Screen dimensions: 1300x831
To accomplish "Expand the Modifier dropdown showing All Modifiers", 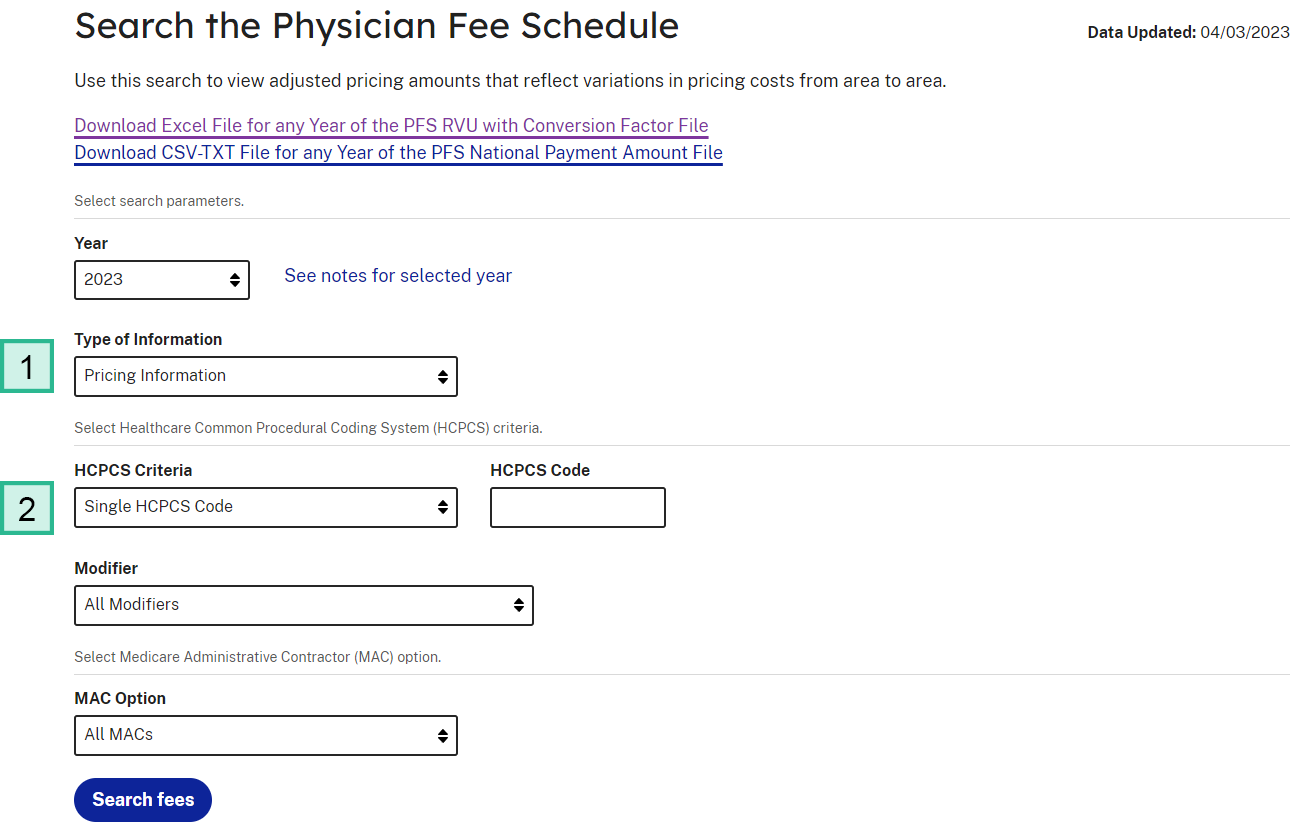I will point(303,605).
